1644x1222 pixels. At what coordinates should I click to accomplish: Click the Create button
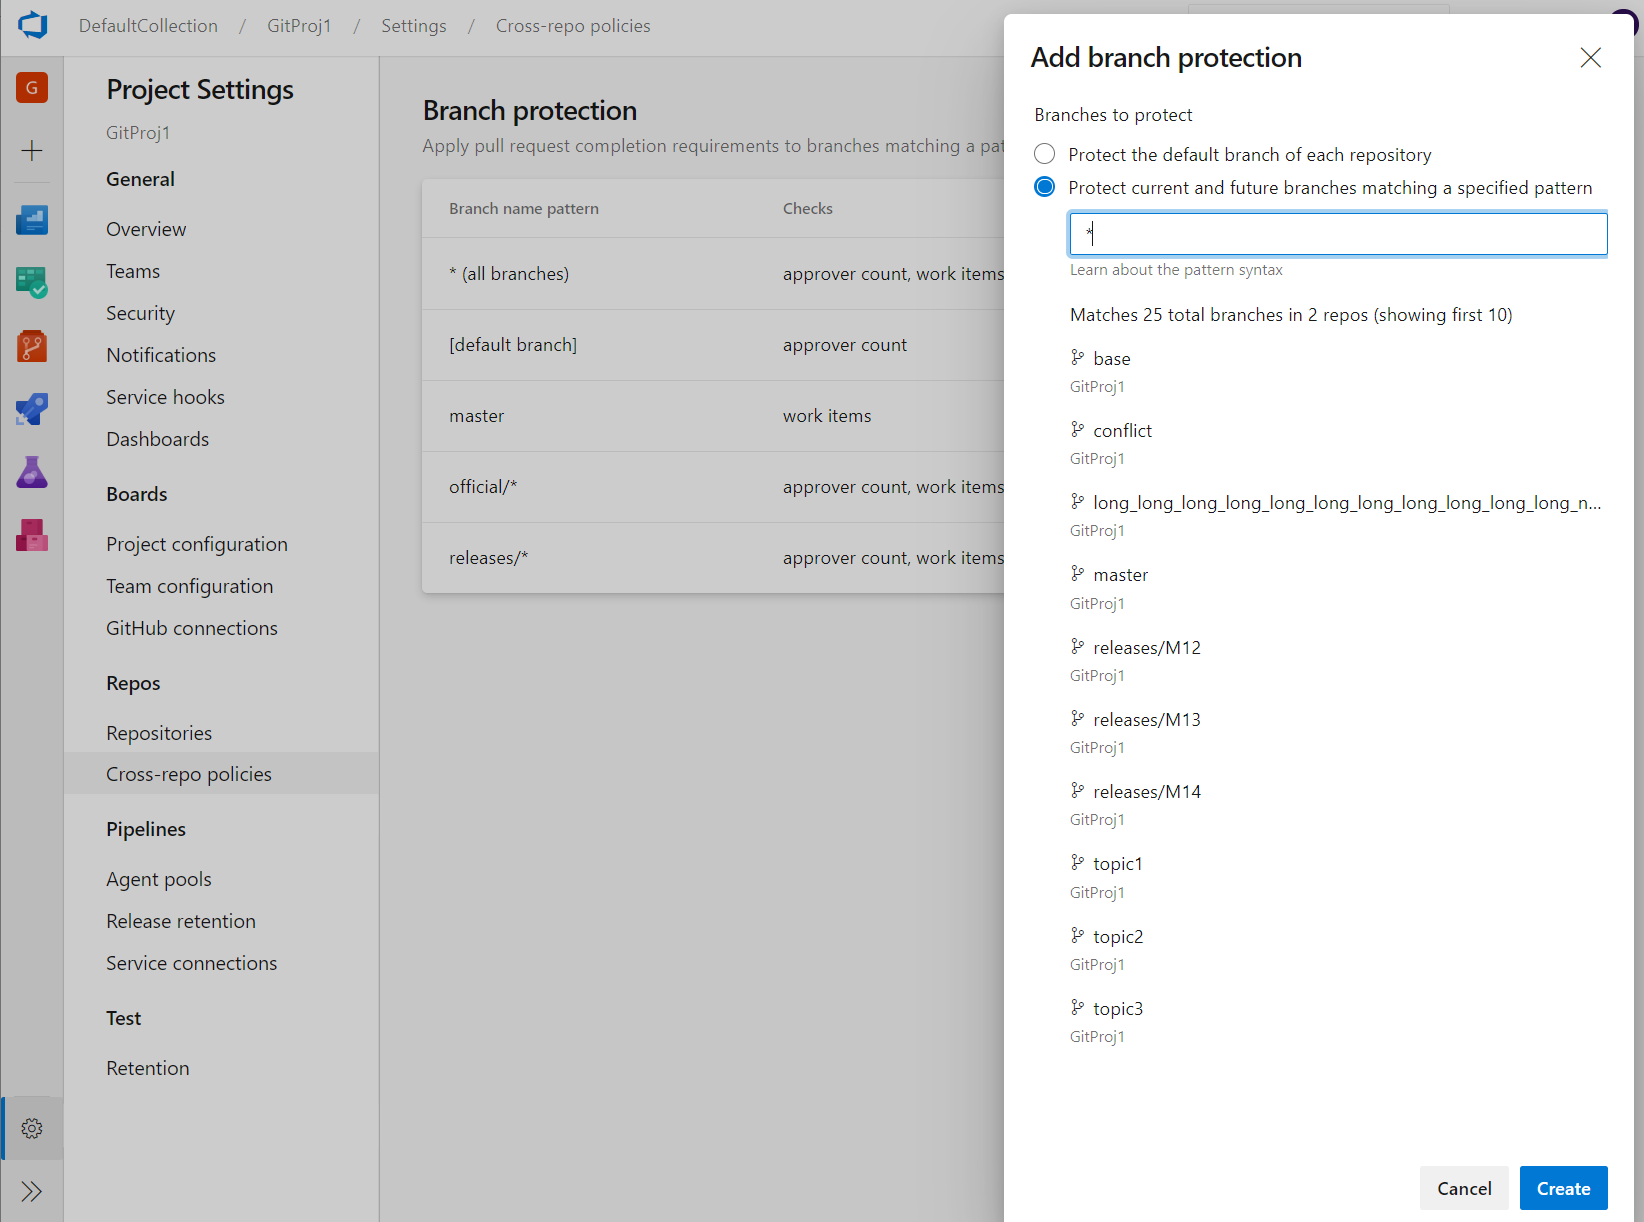(1563, 1188)
